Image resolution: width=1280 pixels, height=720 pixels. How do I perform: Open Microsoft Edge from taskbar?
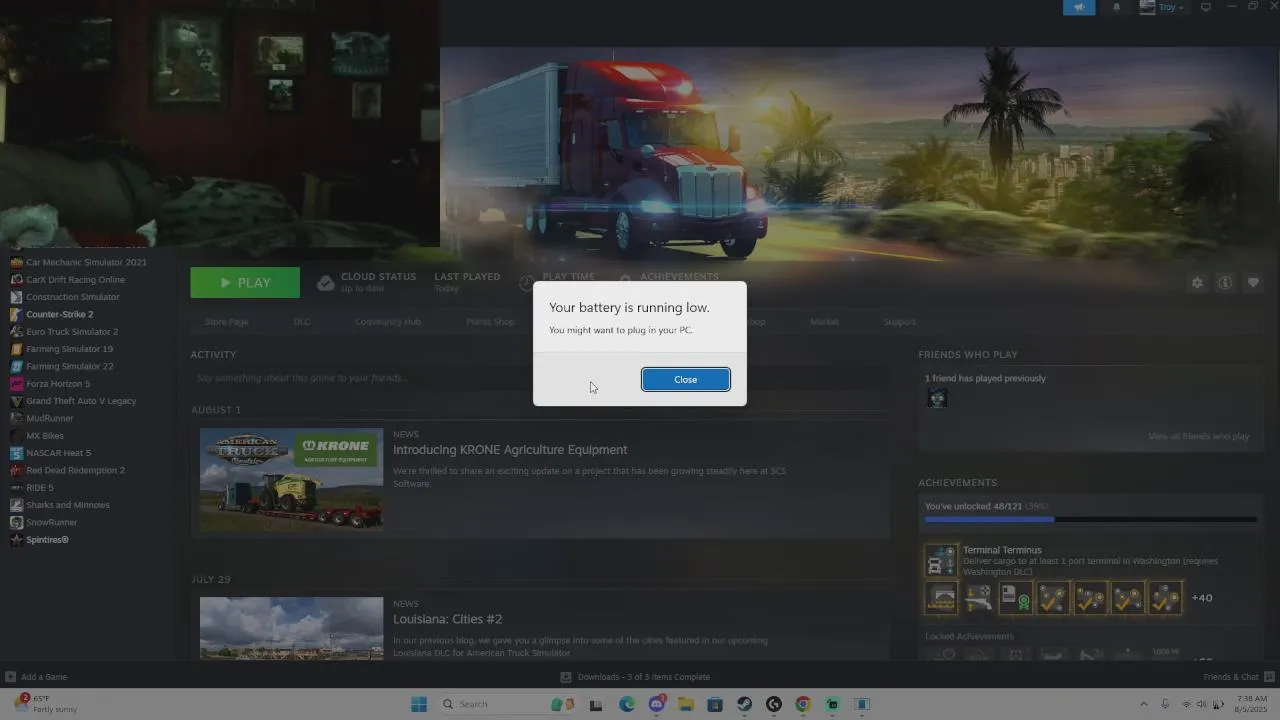627,704
